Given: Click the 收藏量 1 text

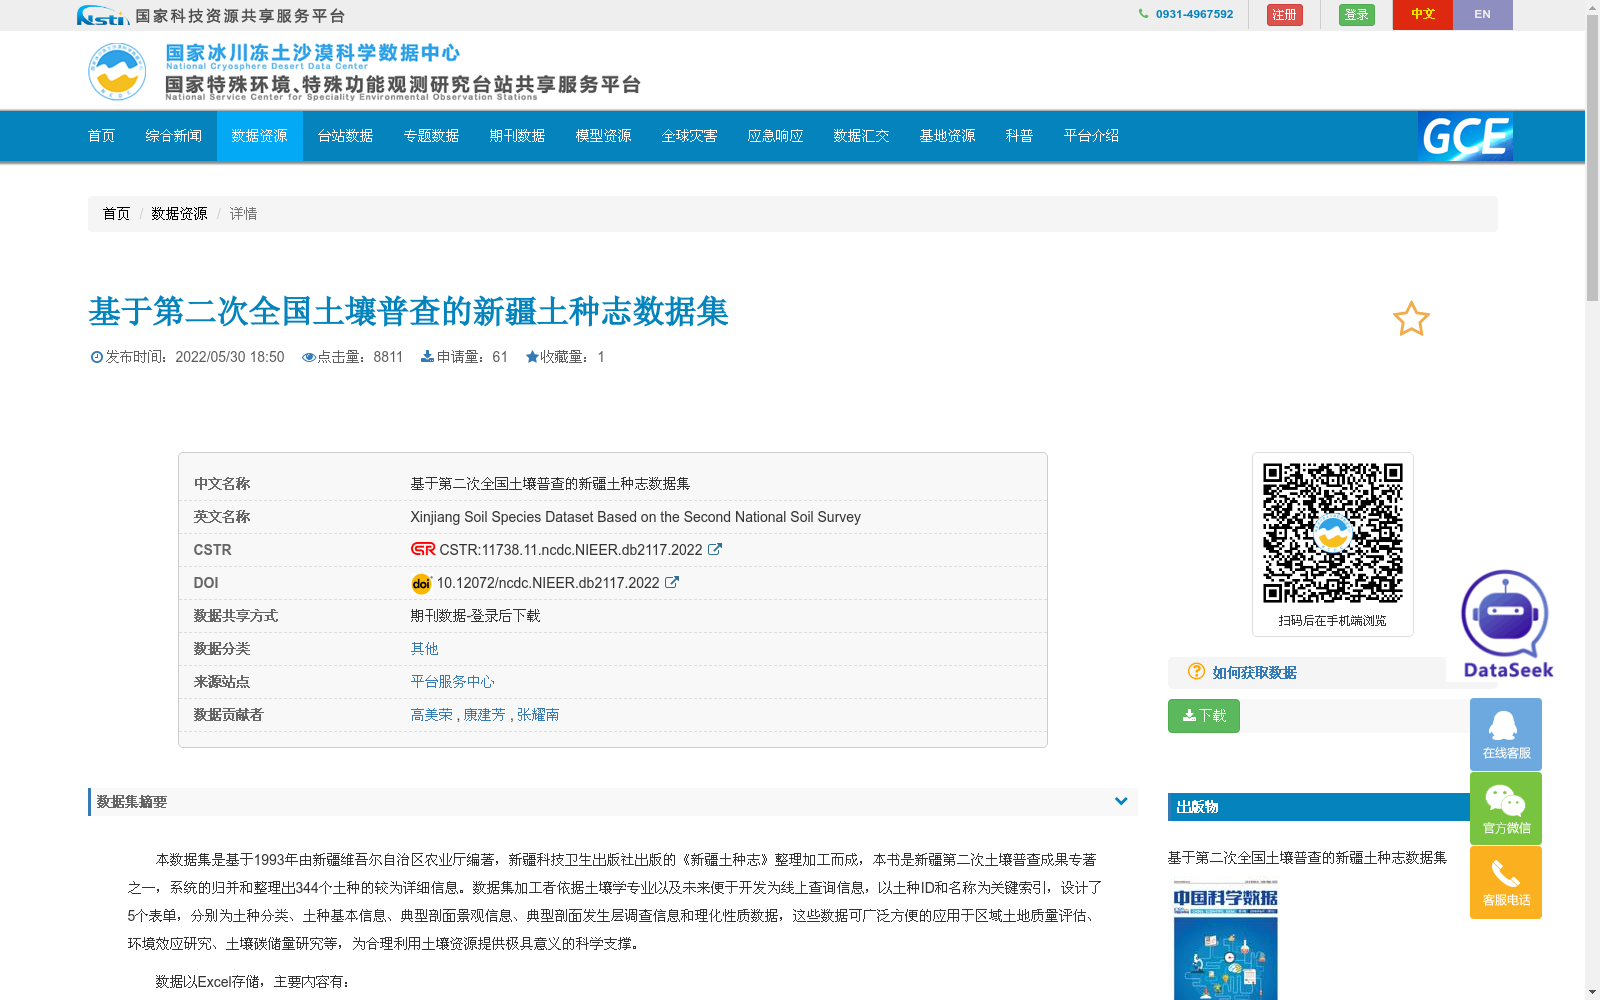Looking at the screenshot, I should coord(565,357).
